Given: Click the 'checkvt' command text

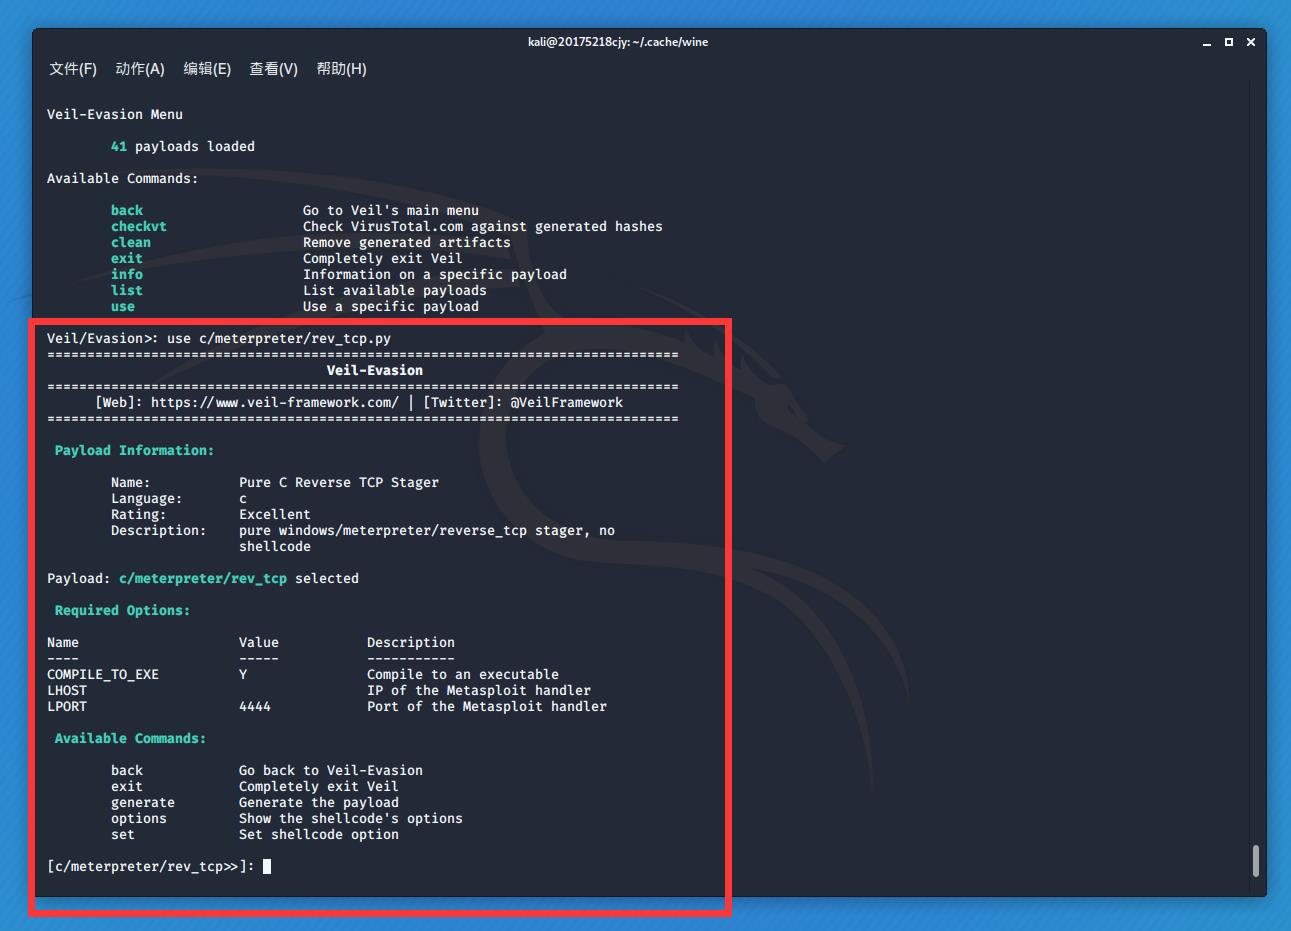Looking at the screenshot, I should (139, 226).
